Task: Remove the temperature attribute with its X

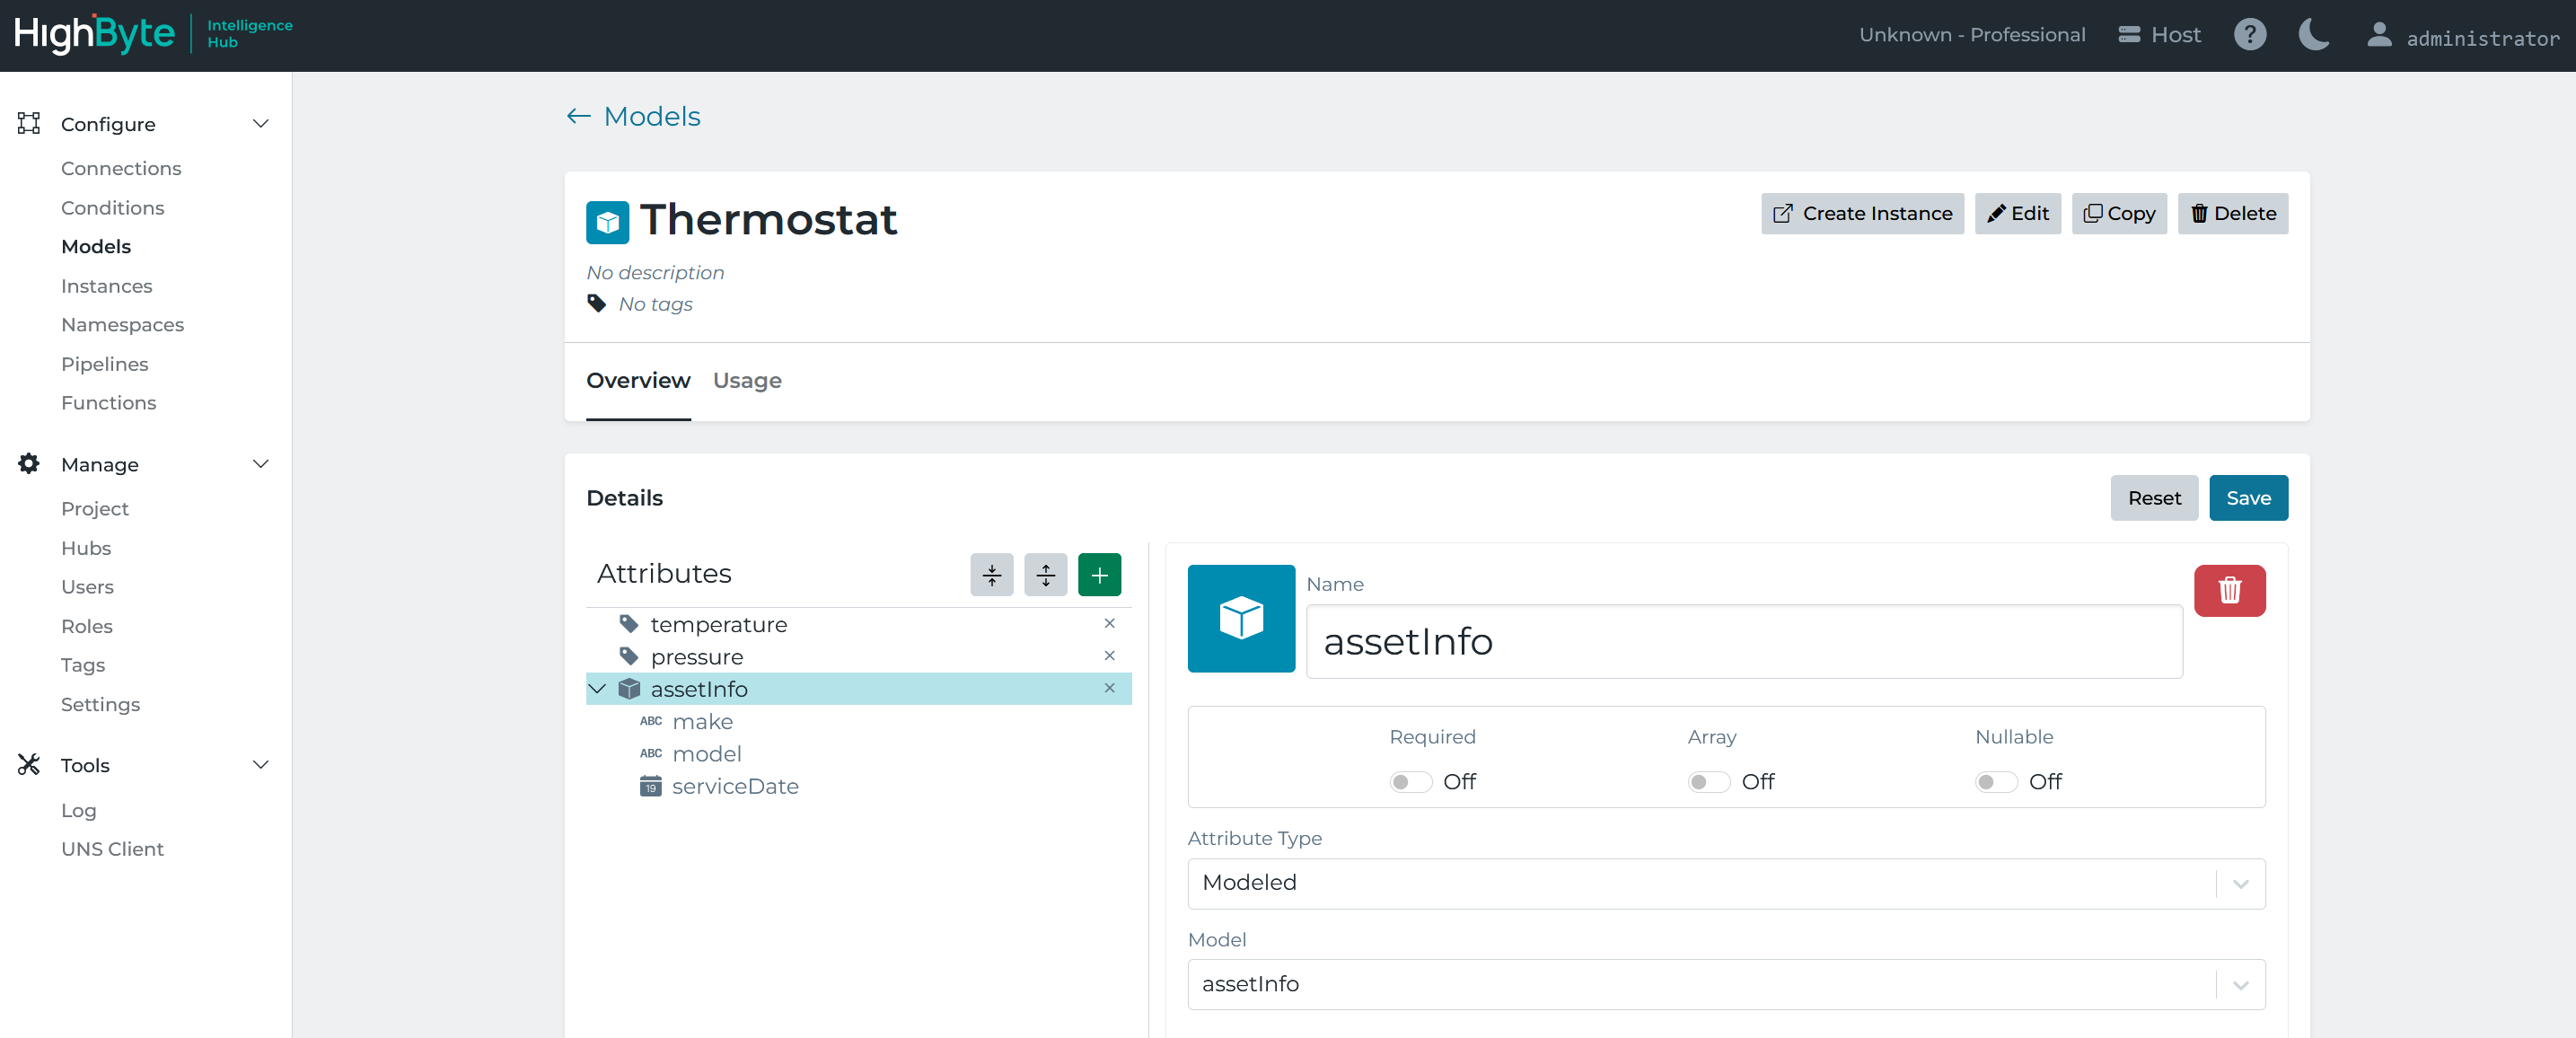Action: coord(1109,623)
